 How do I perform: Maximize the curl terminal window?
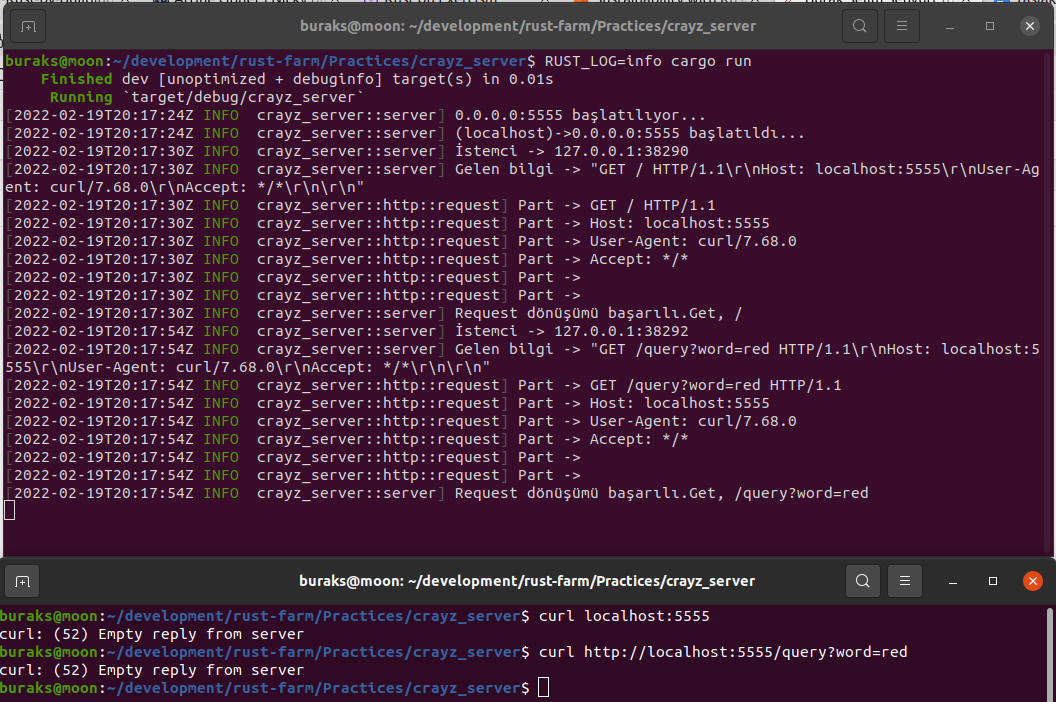(x=993, y=580)
